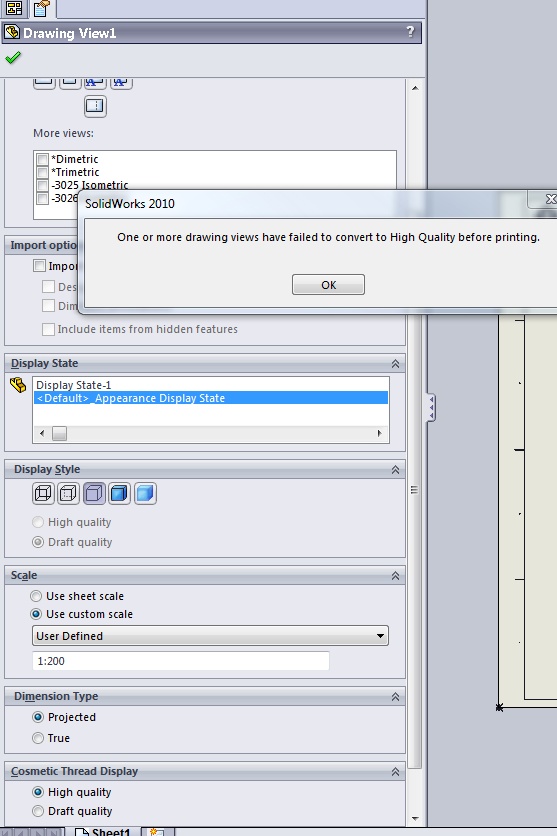Open Drawing View1 help question mark

[x=410, y=32]
